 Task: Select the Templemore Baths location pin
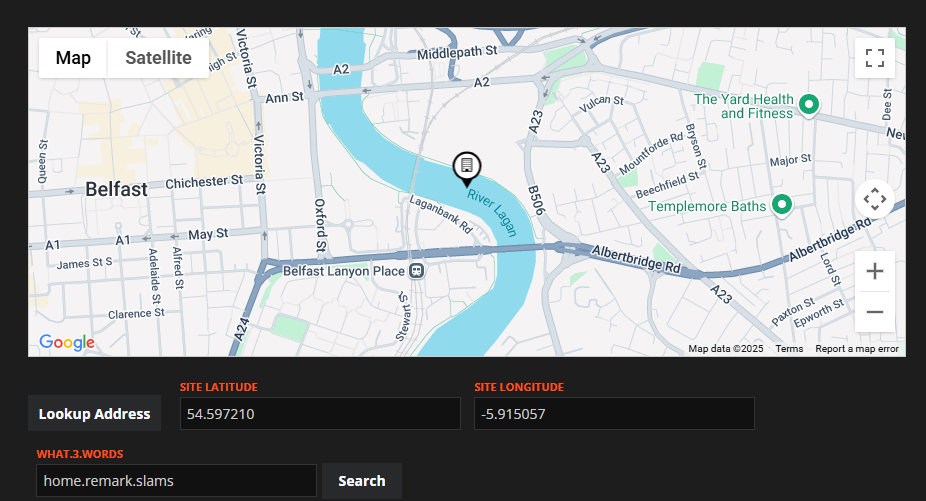(x=782, y=205)
